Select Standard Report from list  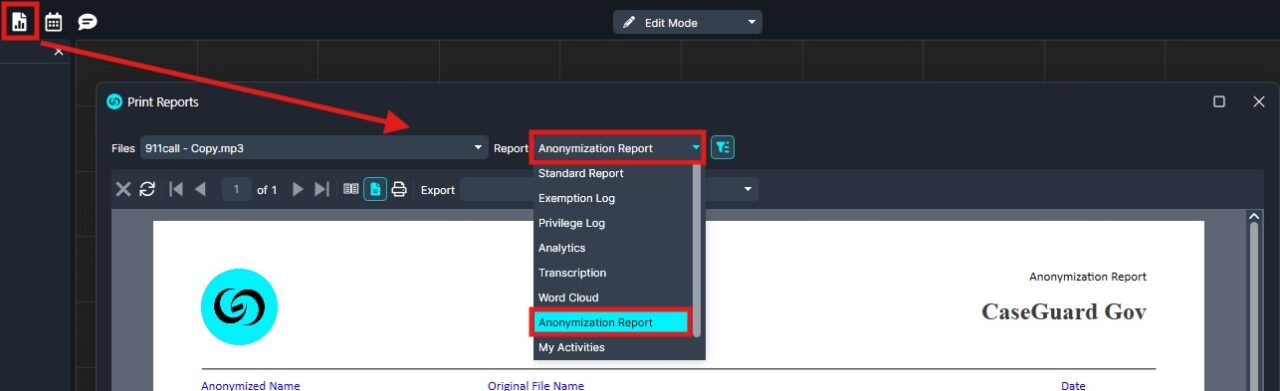613,173
